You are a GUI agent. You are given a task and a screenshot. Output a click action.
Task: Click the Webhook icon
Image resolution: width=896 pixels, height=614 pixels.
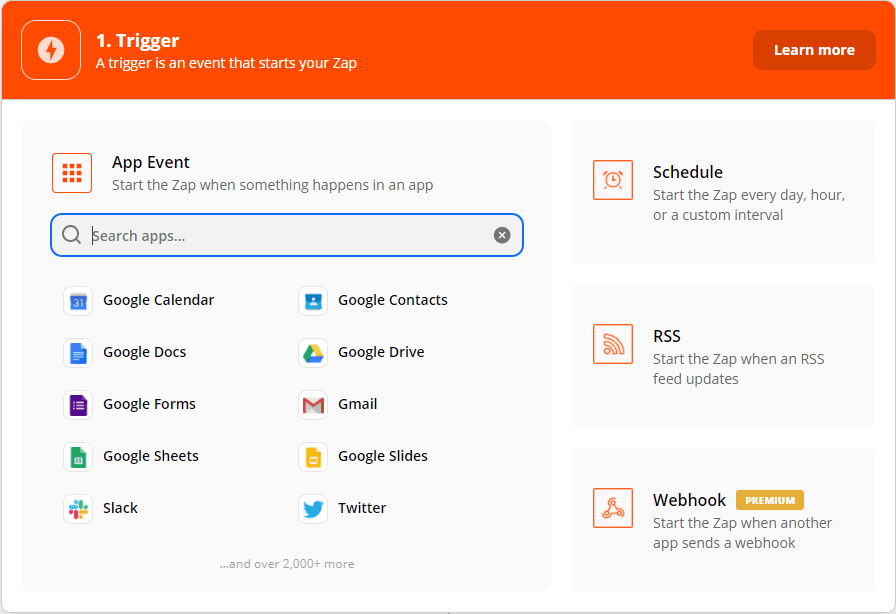click(x=613, y=508)
